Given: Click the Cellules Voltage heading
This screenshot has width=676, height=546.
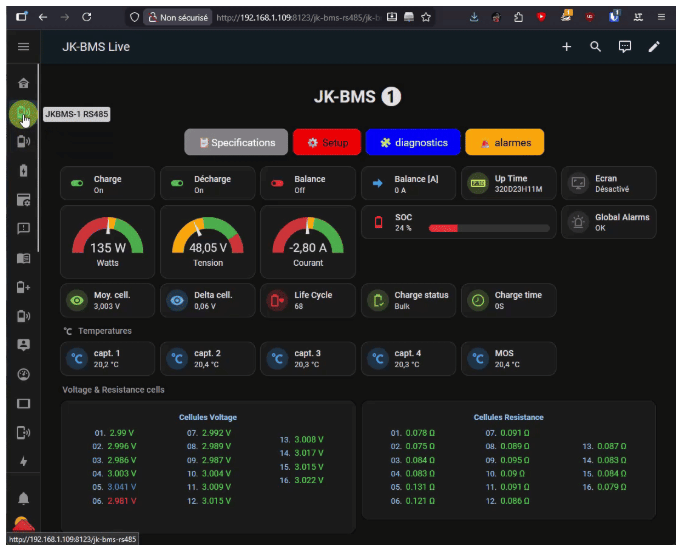Looking at the screenshot, I should coord(208,417).
